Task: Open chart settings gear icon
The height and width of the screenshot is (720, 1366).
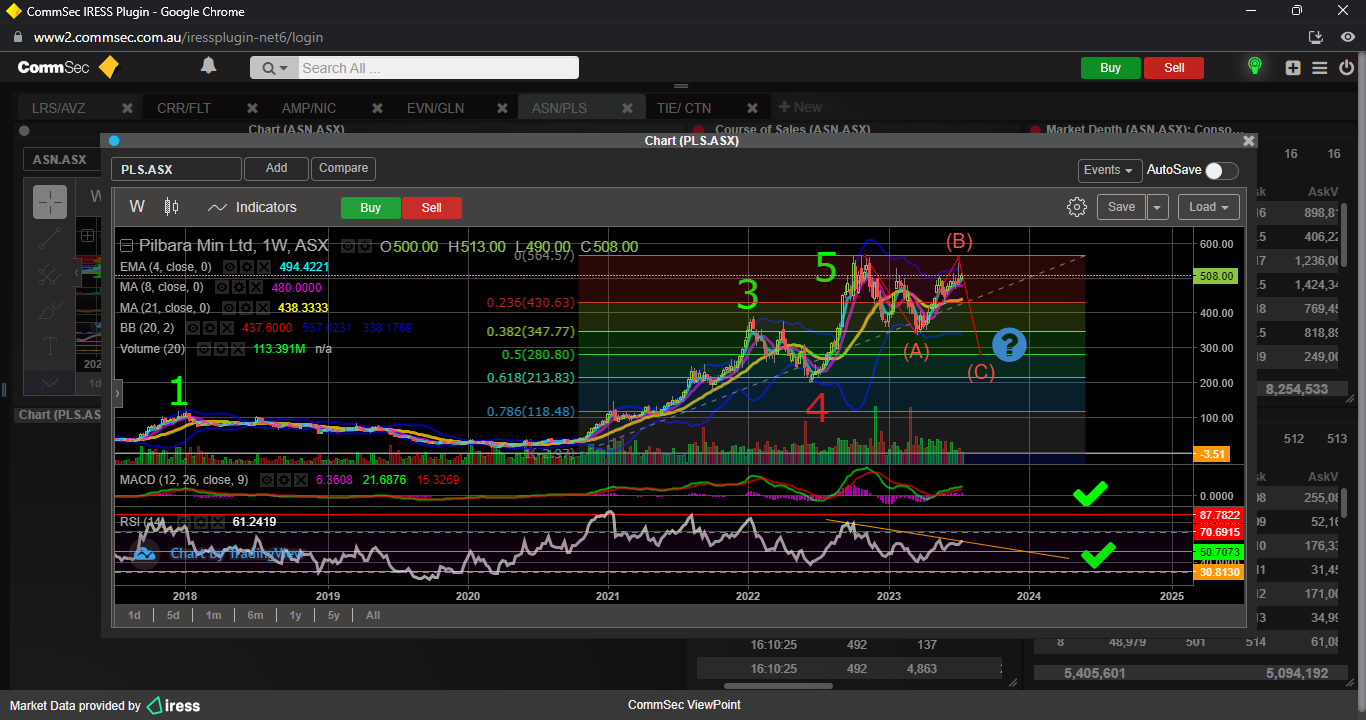Action: (x=1077, y=207)
